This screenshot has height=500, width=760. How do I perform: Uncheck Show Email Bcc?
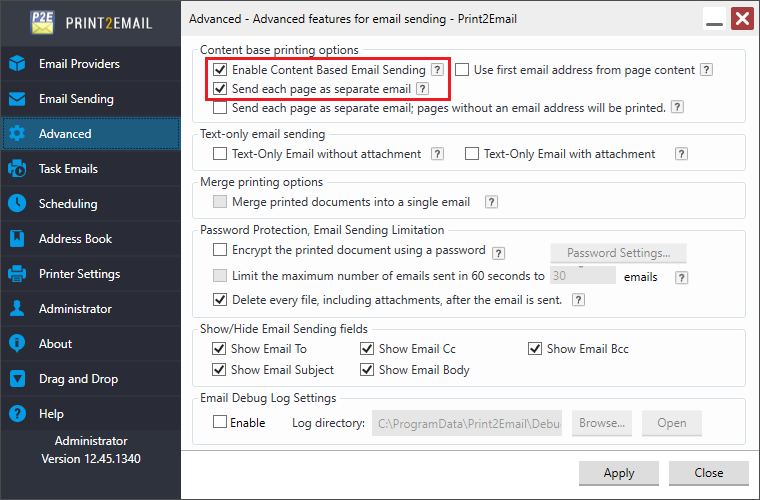click(x=535, y=349)
